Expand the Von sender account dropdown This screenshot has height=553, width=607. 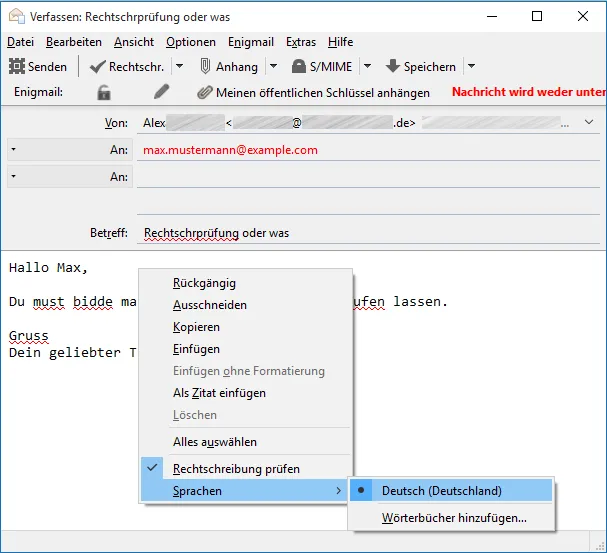pos(589,122)
